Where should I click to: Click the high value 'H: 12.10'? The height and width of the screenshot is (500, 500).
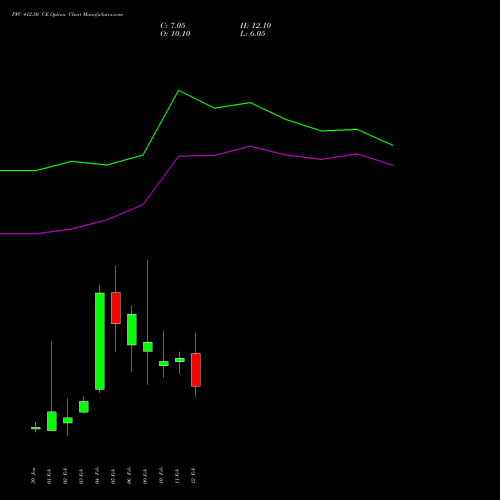point(255,26)
